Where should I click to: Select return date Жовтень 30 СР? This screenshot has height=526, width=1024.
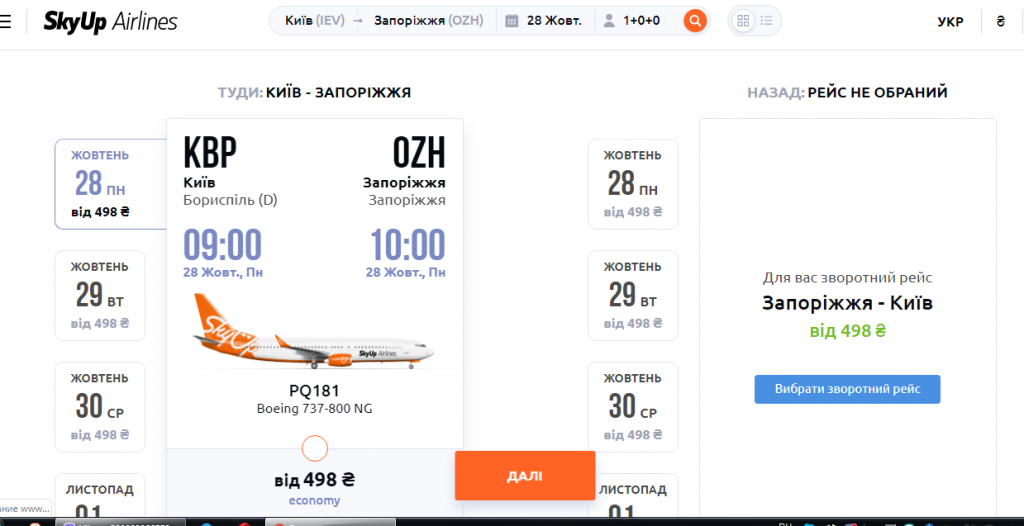point(633,406)
